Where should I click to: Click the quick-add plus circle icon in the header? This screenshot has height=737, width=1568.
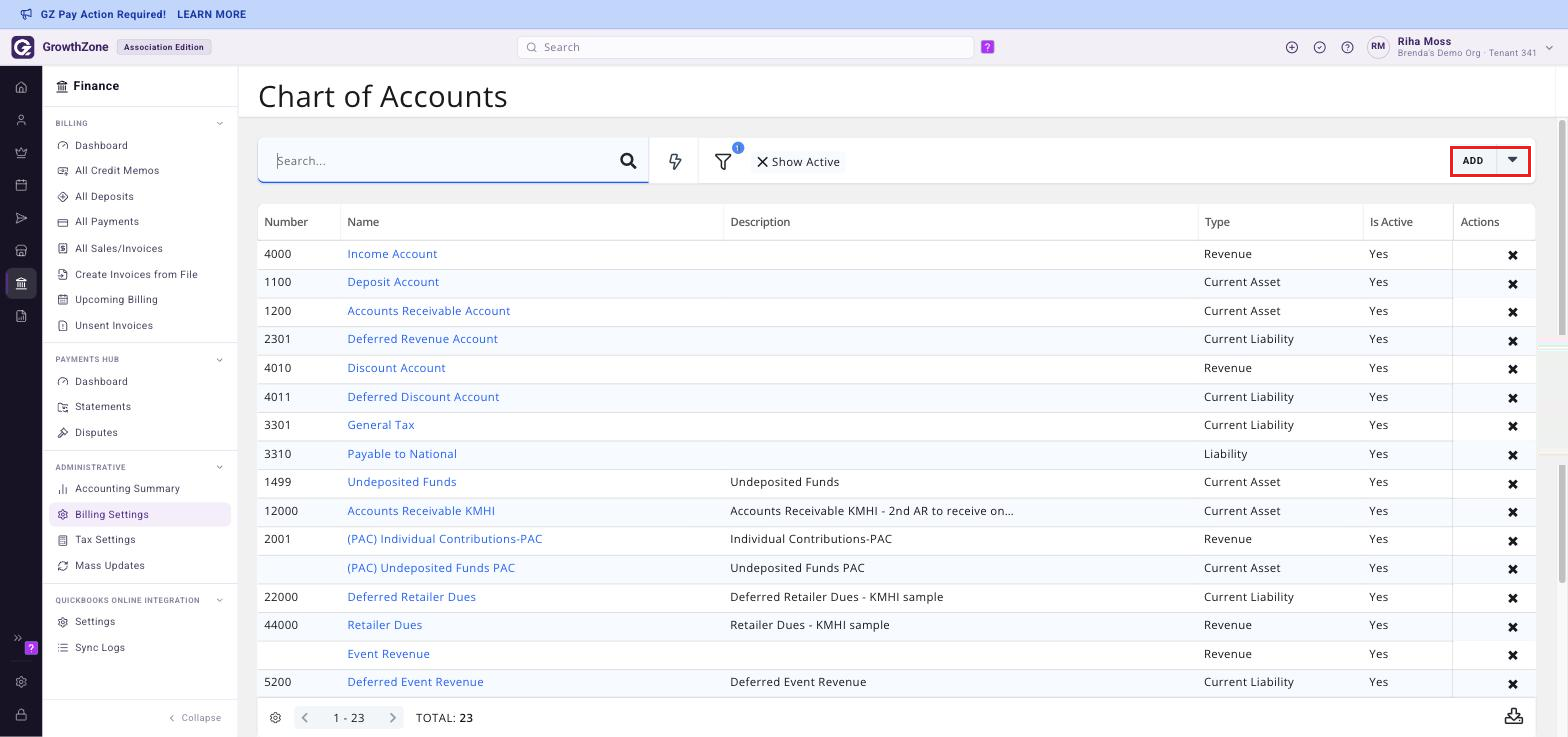[1292, 47]
